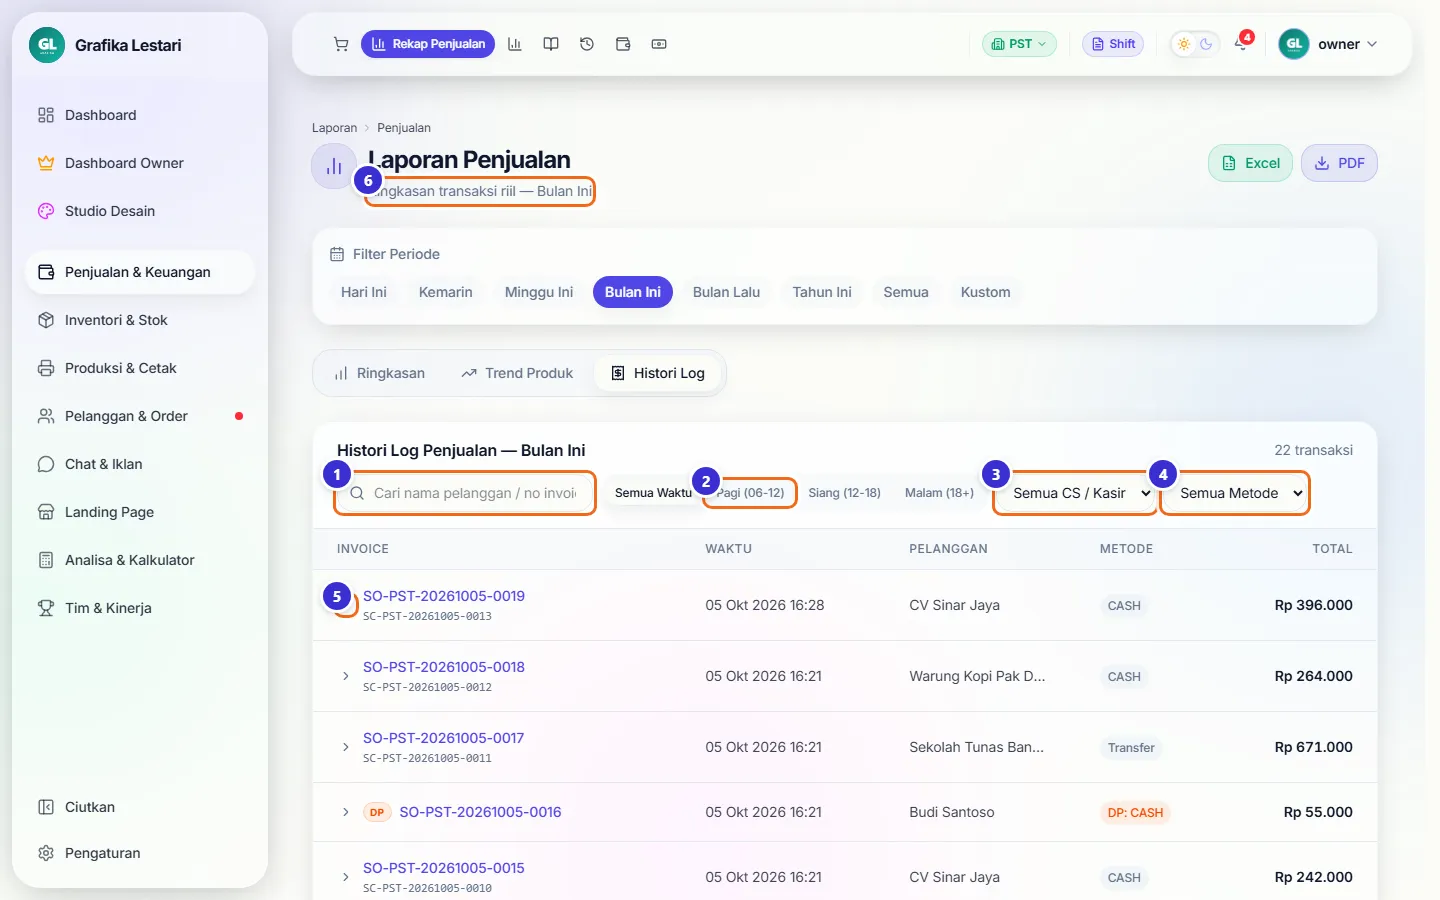The image size is (1440, 900).
Task: Open the PST branch dropdown
Action: [x=1019, y=44]
